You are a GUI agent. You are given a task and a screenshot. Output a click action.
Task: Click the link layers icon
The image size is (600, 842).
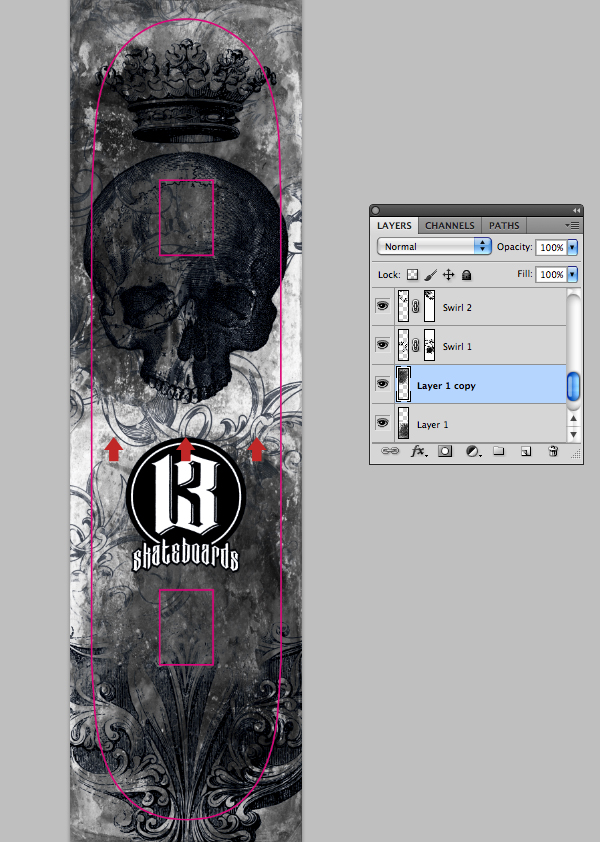click(x=390, y=451)
